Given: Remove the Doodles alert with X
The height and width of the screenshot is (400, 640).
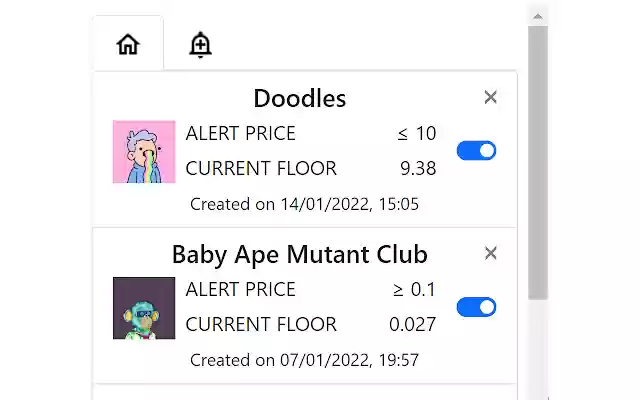Looking at the screenshot, I should 490,97.
